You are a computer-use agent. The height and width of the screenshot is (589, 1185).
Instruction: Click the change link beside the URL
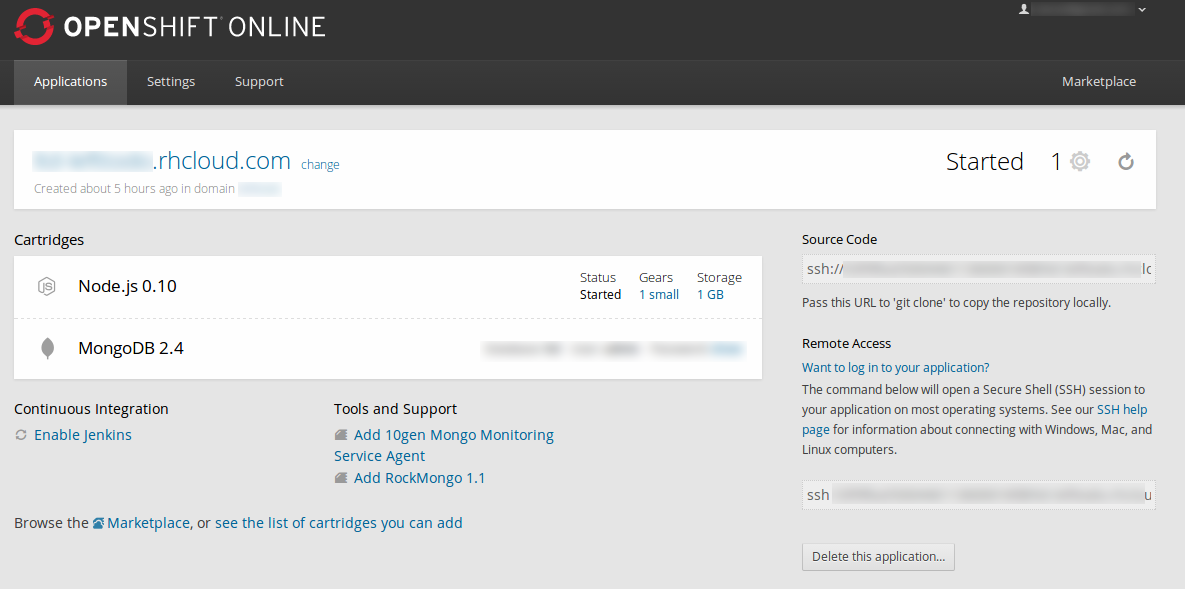coord(320,164)
